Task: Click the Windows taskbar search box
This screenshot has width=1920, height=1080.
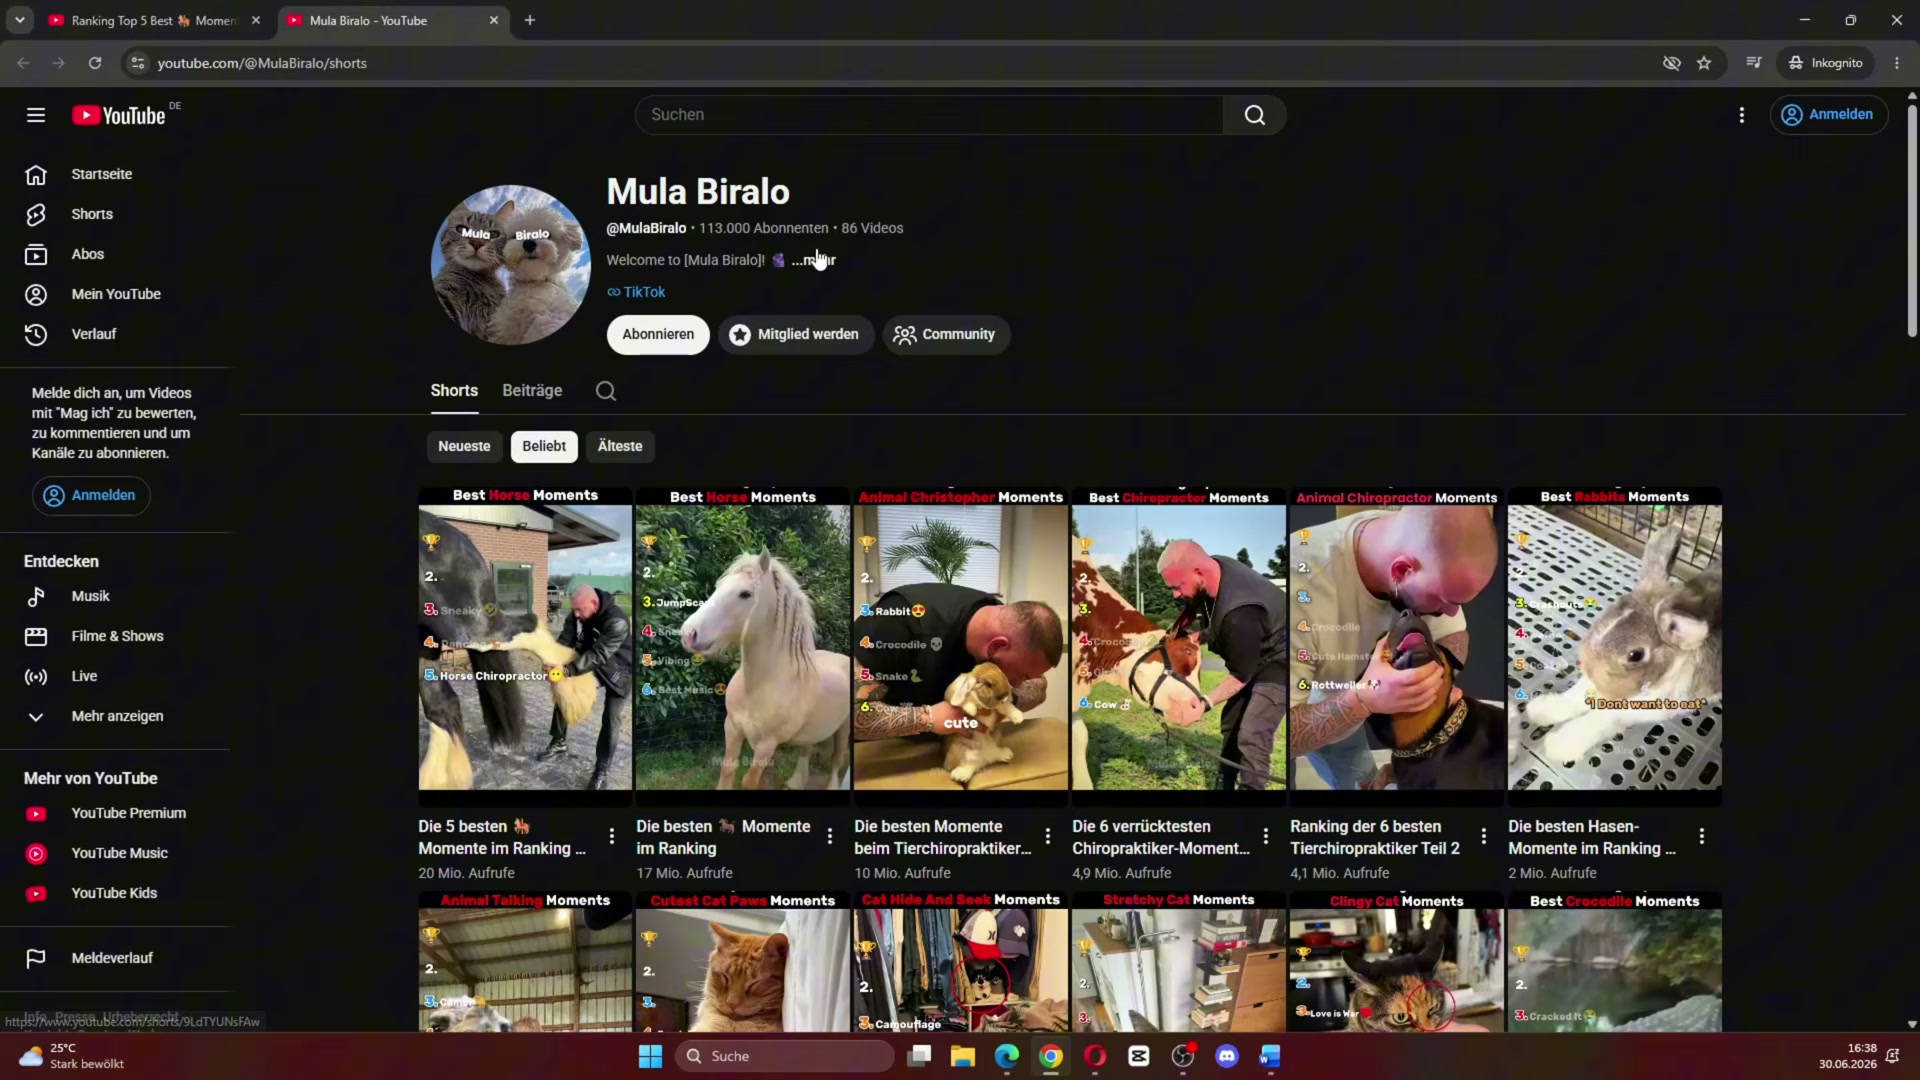Action: pyautogui.click(x=785, y=1056)
